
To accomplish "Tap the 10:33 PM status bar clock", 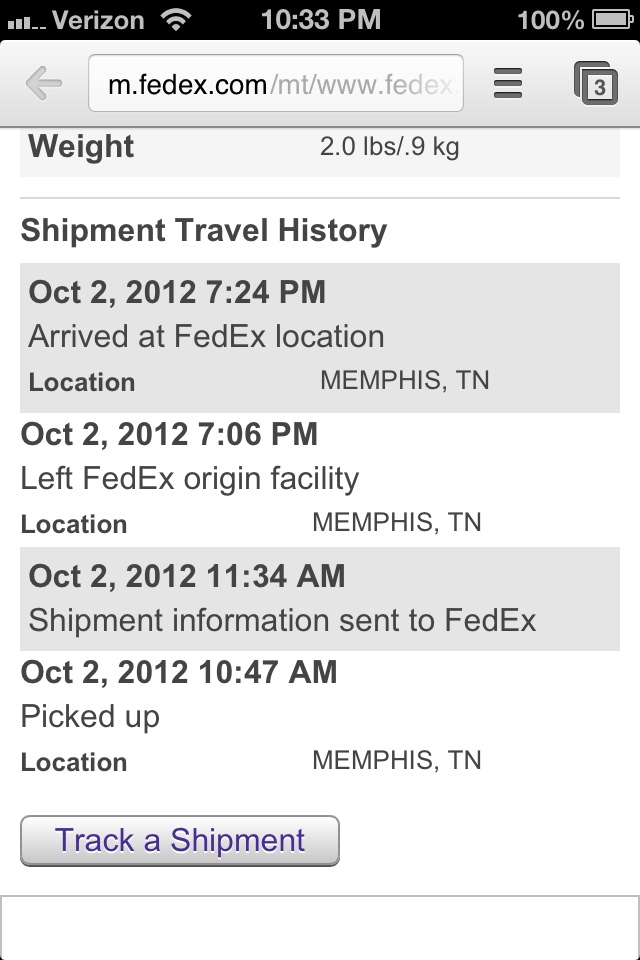I will click(321, 20).
